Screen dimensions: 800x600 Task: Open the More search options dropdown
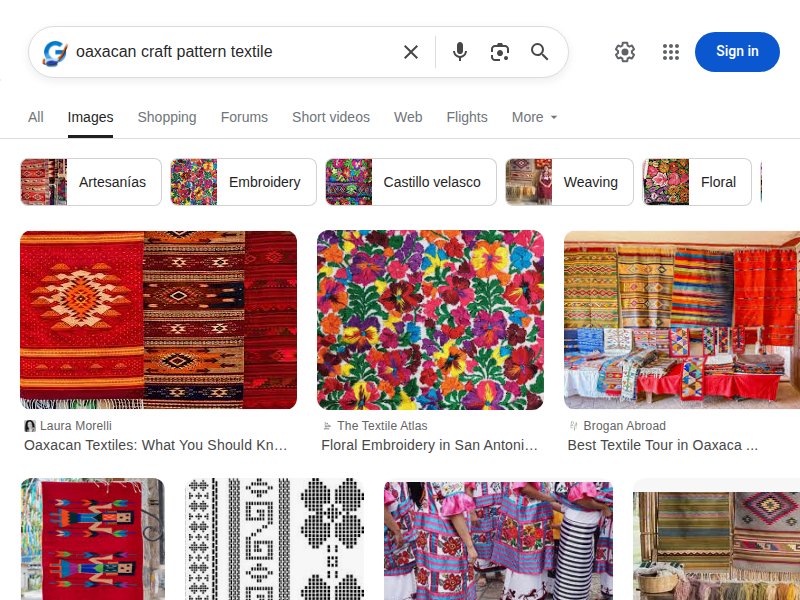tap(534, 117)
